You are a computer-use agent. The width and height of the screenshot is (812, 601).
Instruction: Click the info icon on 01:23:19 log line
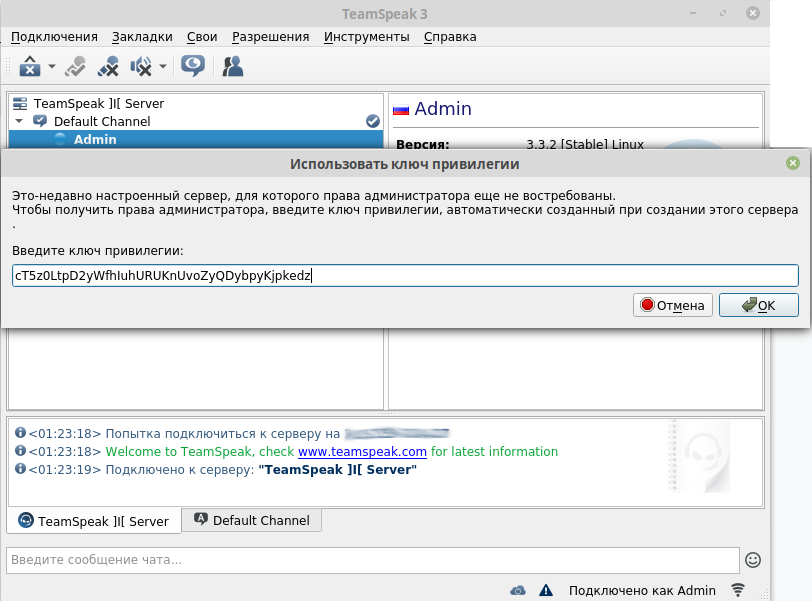20,468
